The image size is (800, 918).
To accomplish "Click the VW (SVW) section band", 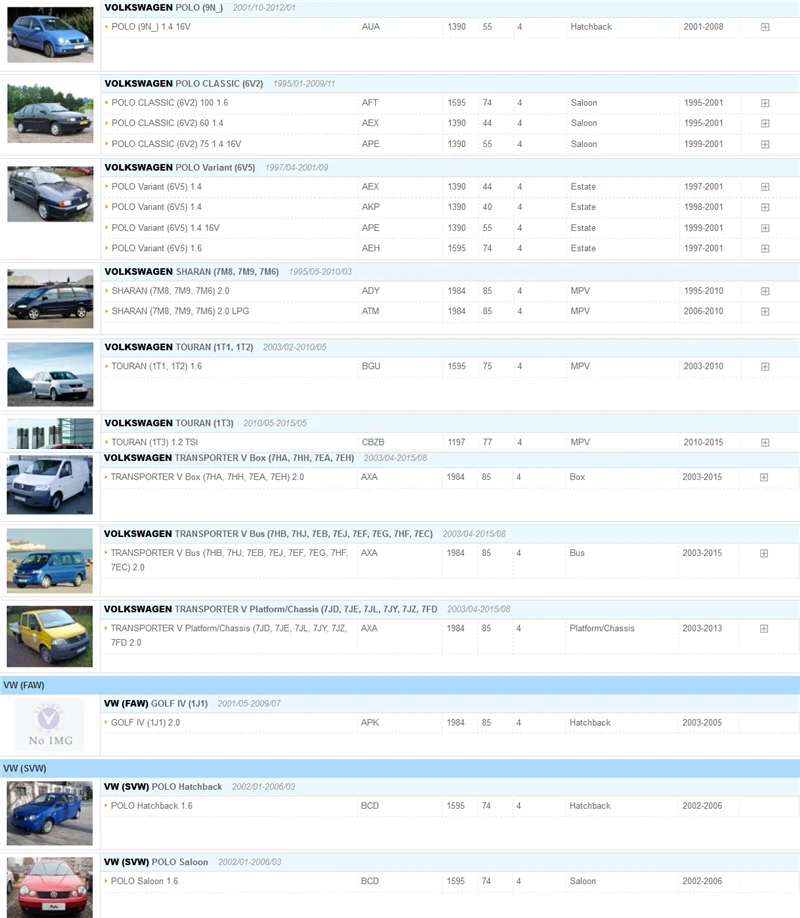I will (400, 768).
